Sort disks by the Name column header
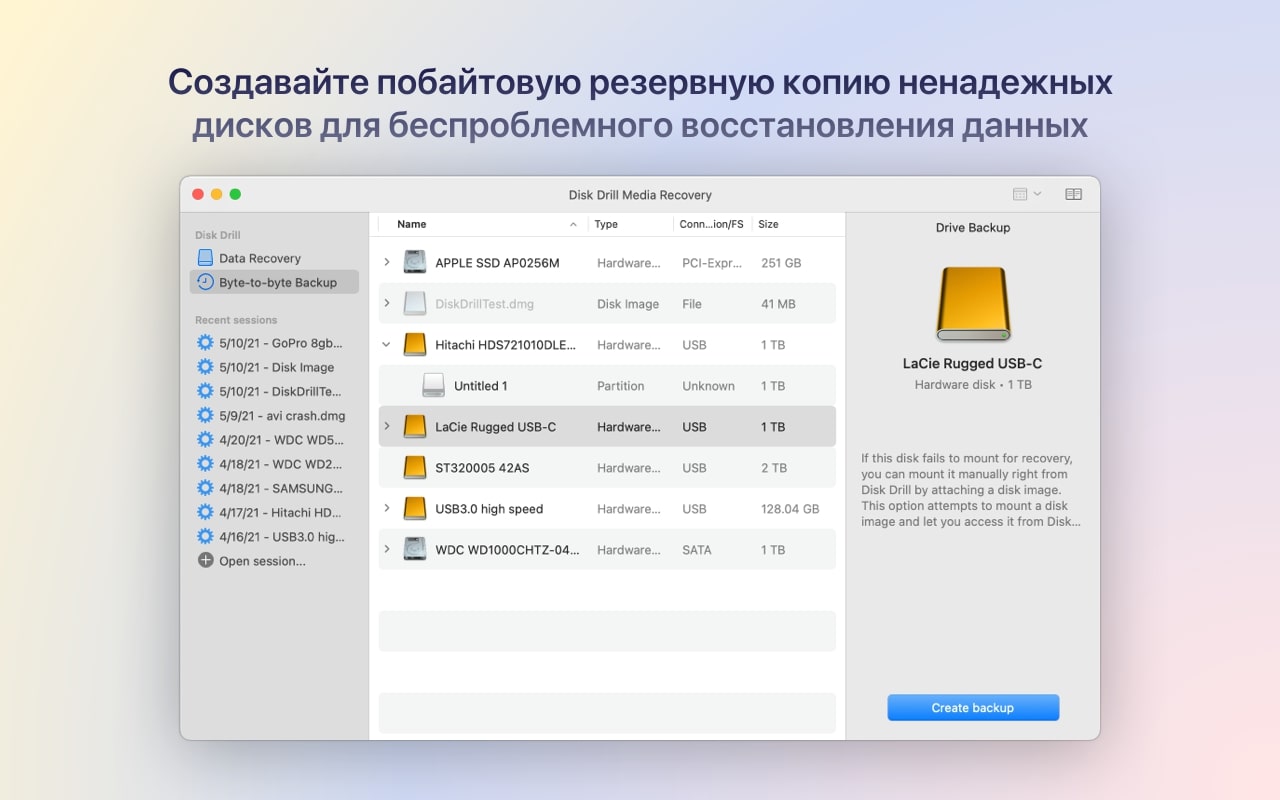This screenshot has height=800, width=1280. (411, 224)
